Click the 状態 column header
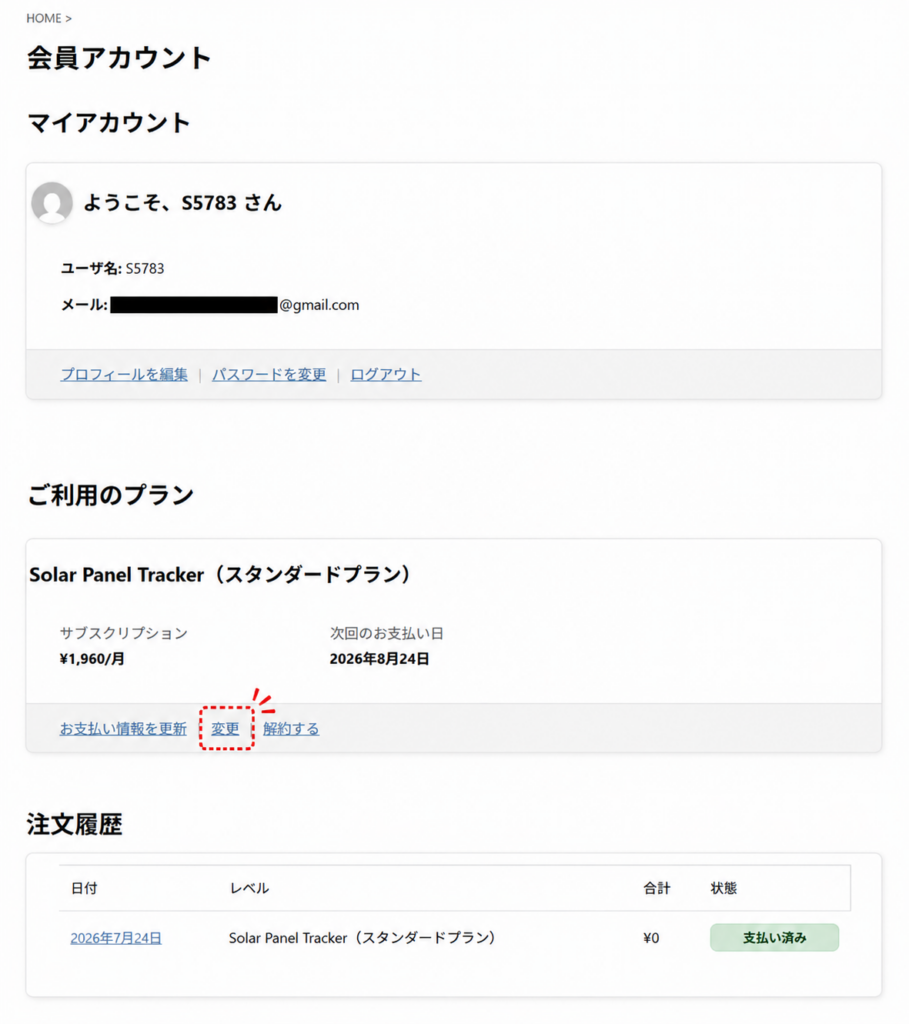 pos(724,888)
